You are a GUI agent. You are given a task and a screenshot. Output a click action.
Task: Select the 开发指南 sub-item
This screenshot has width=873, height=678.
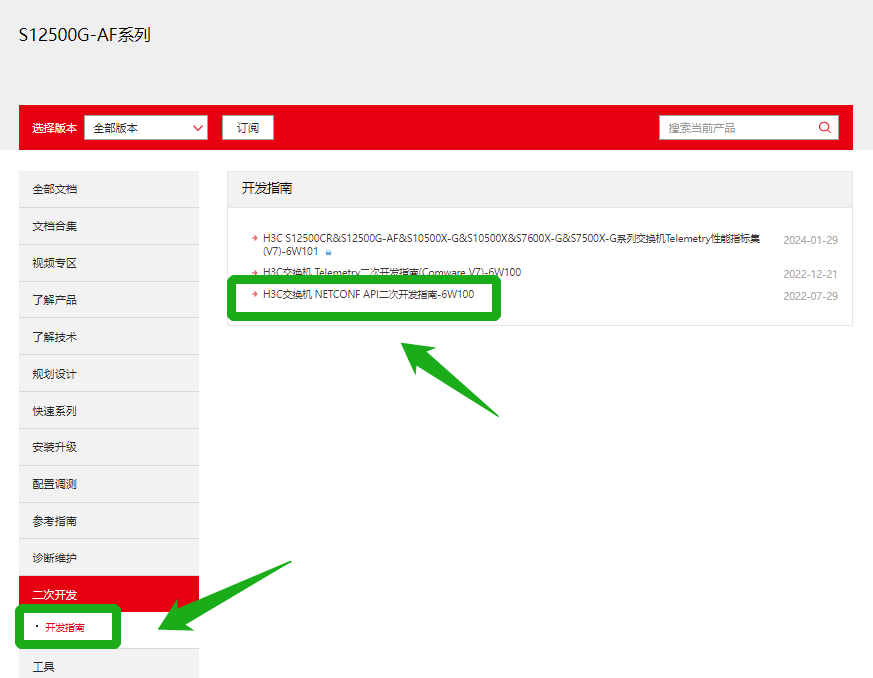65,627
